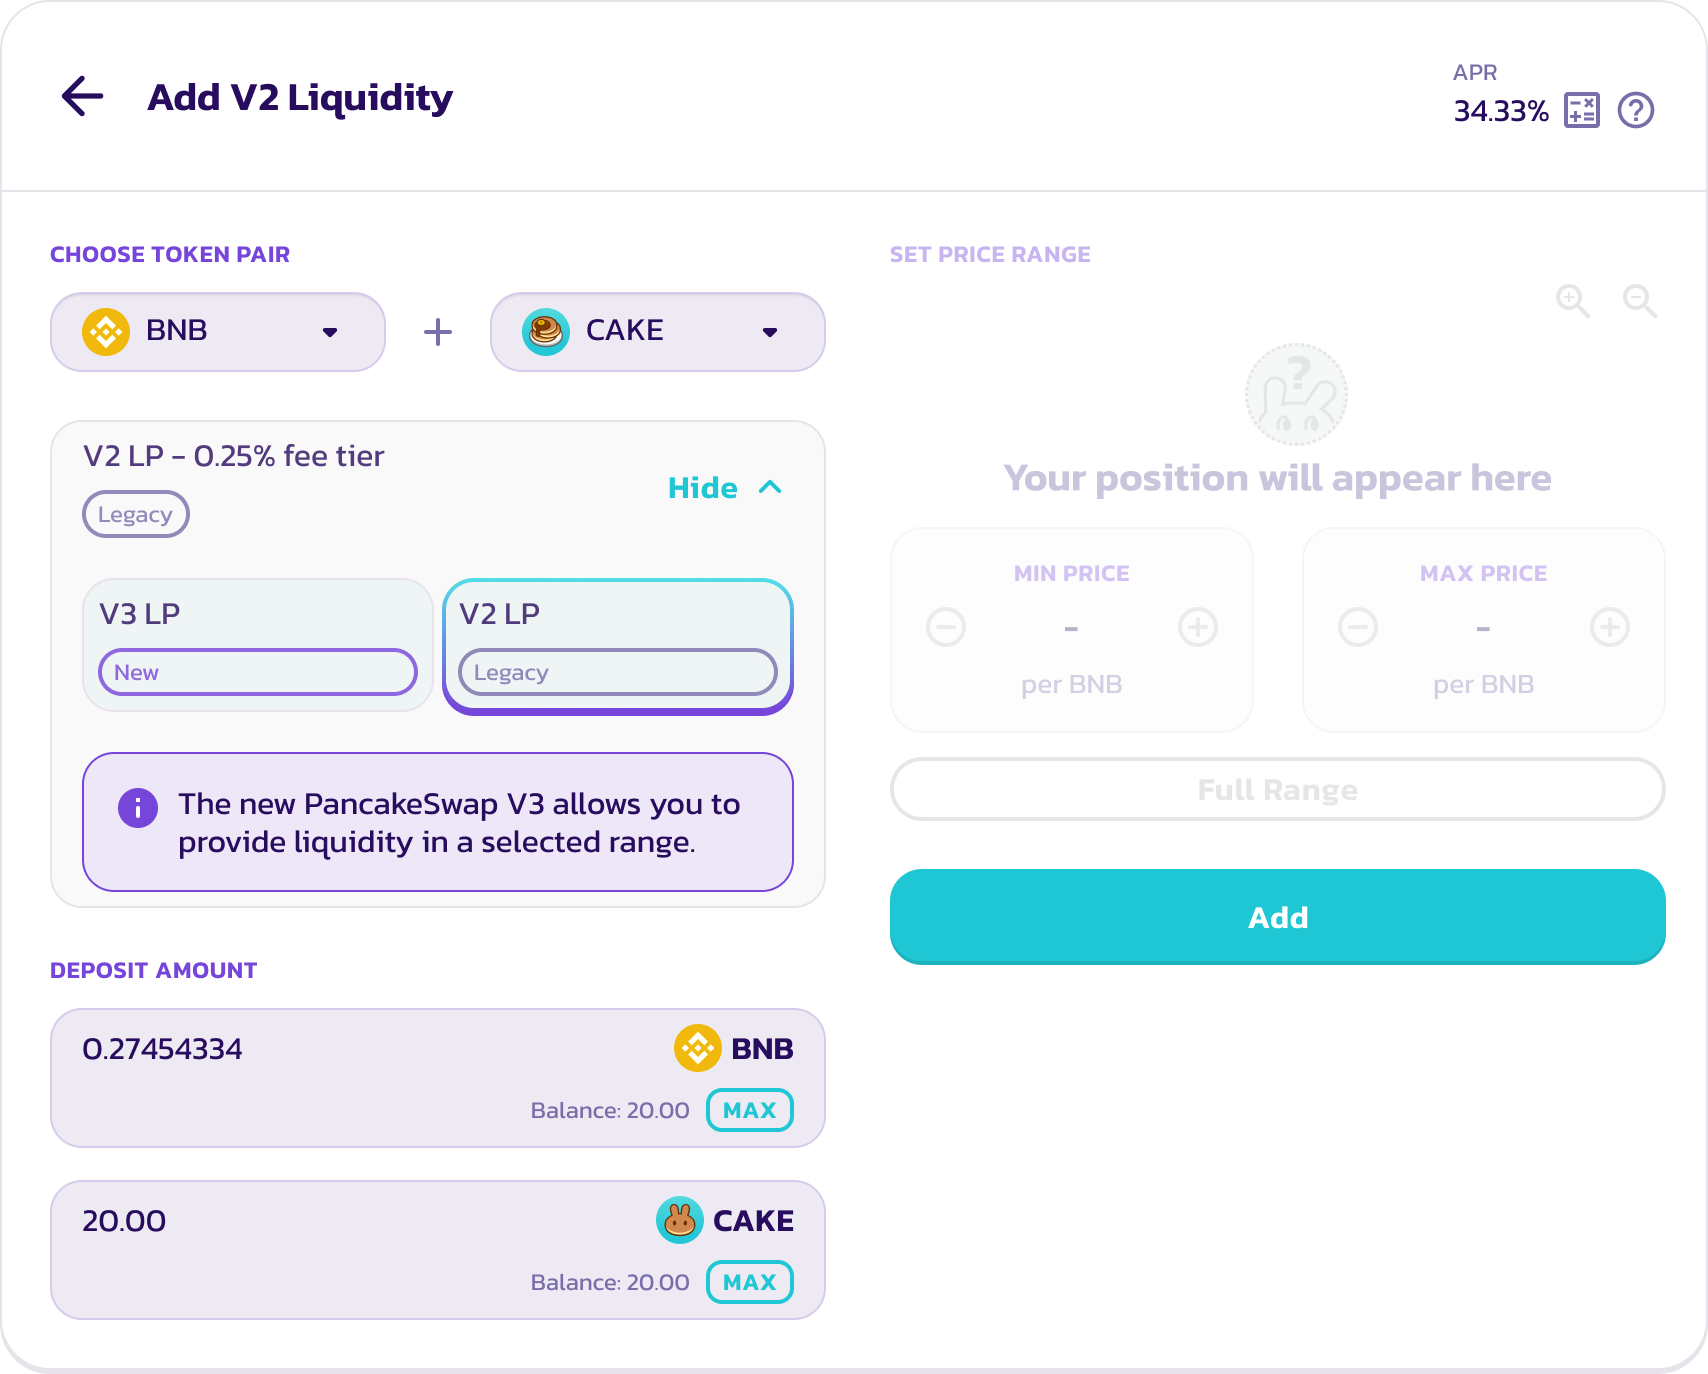This screenshot has width=1708, height=1374.
Task: Click the BNB deposit amount field
Action: pyautogui.click(x=300, y=1050)
